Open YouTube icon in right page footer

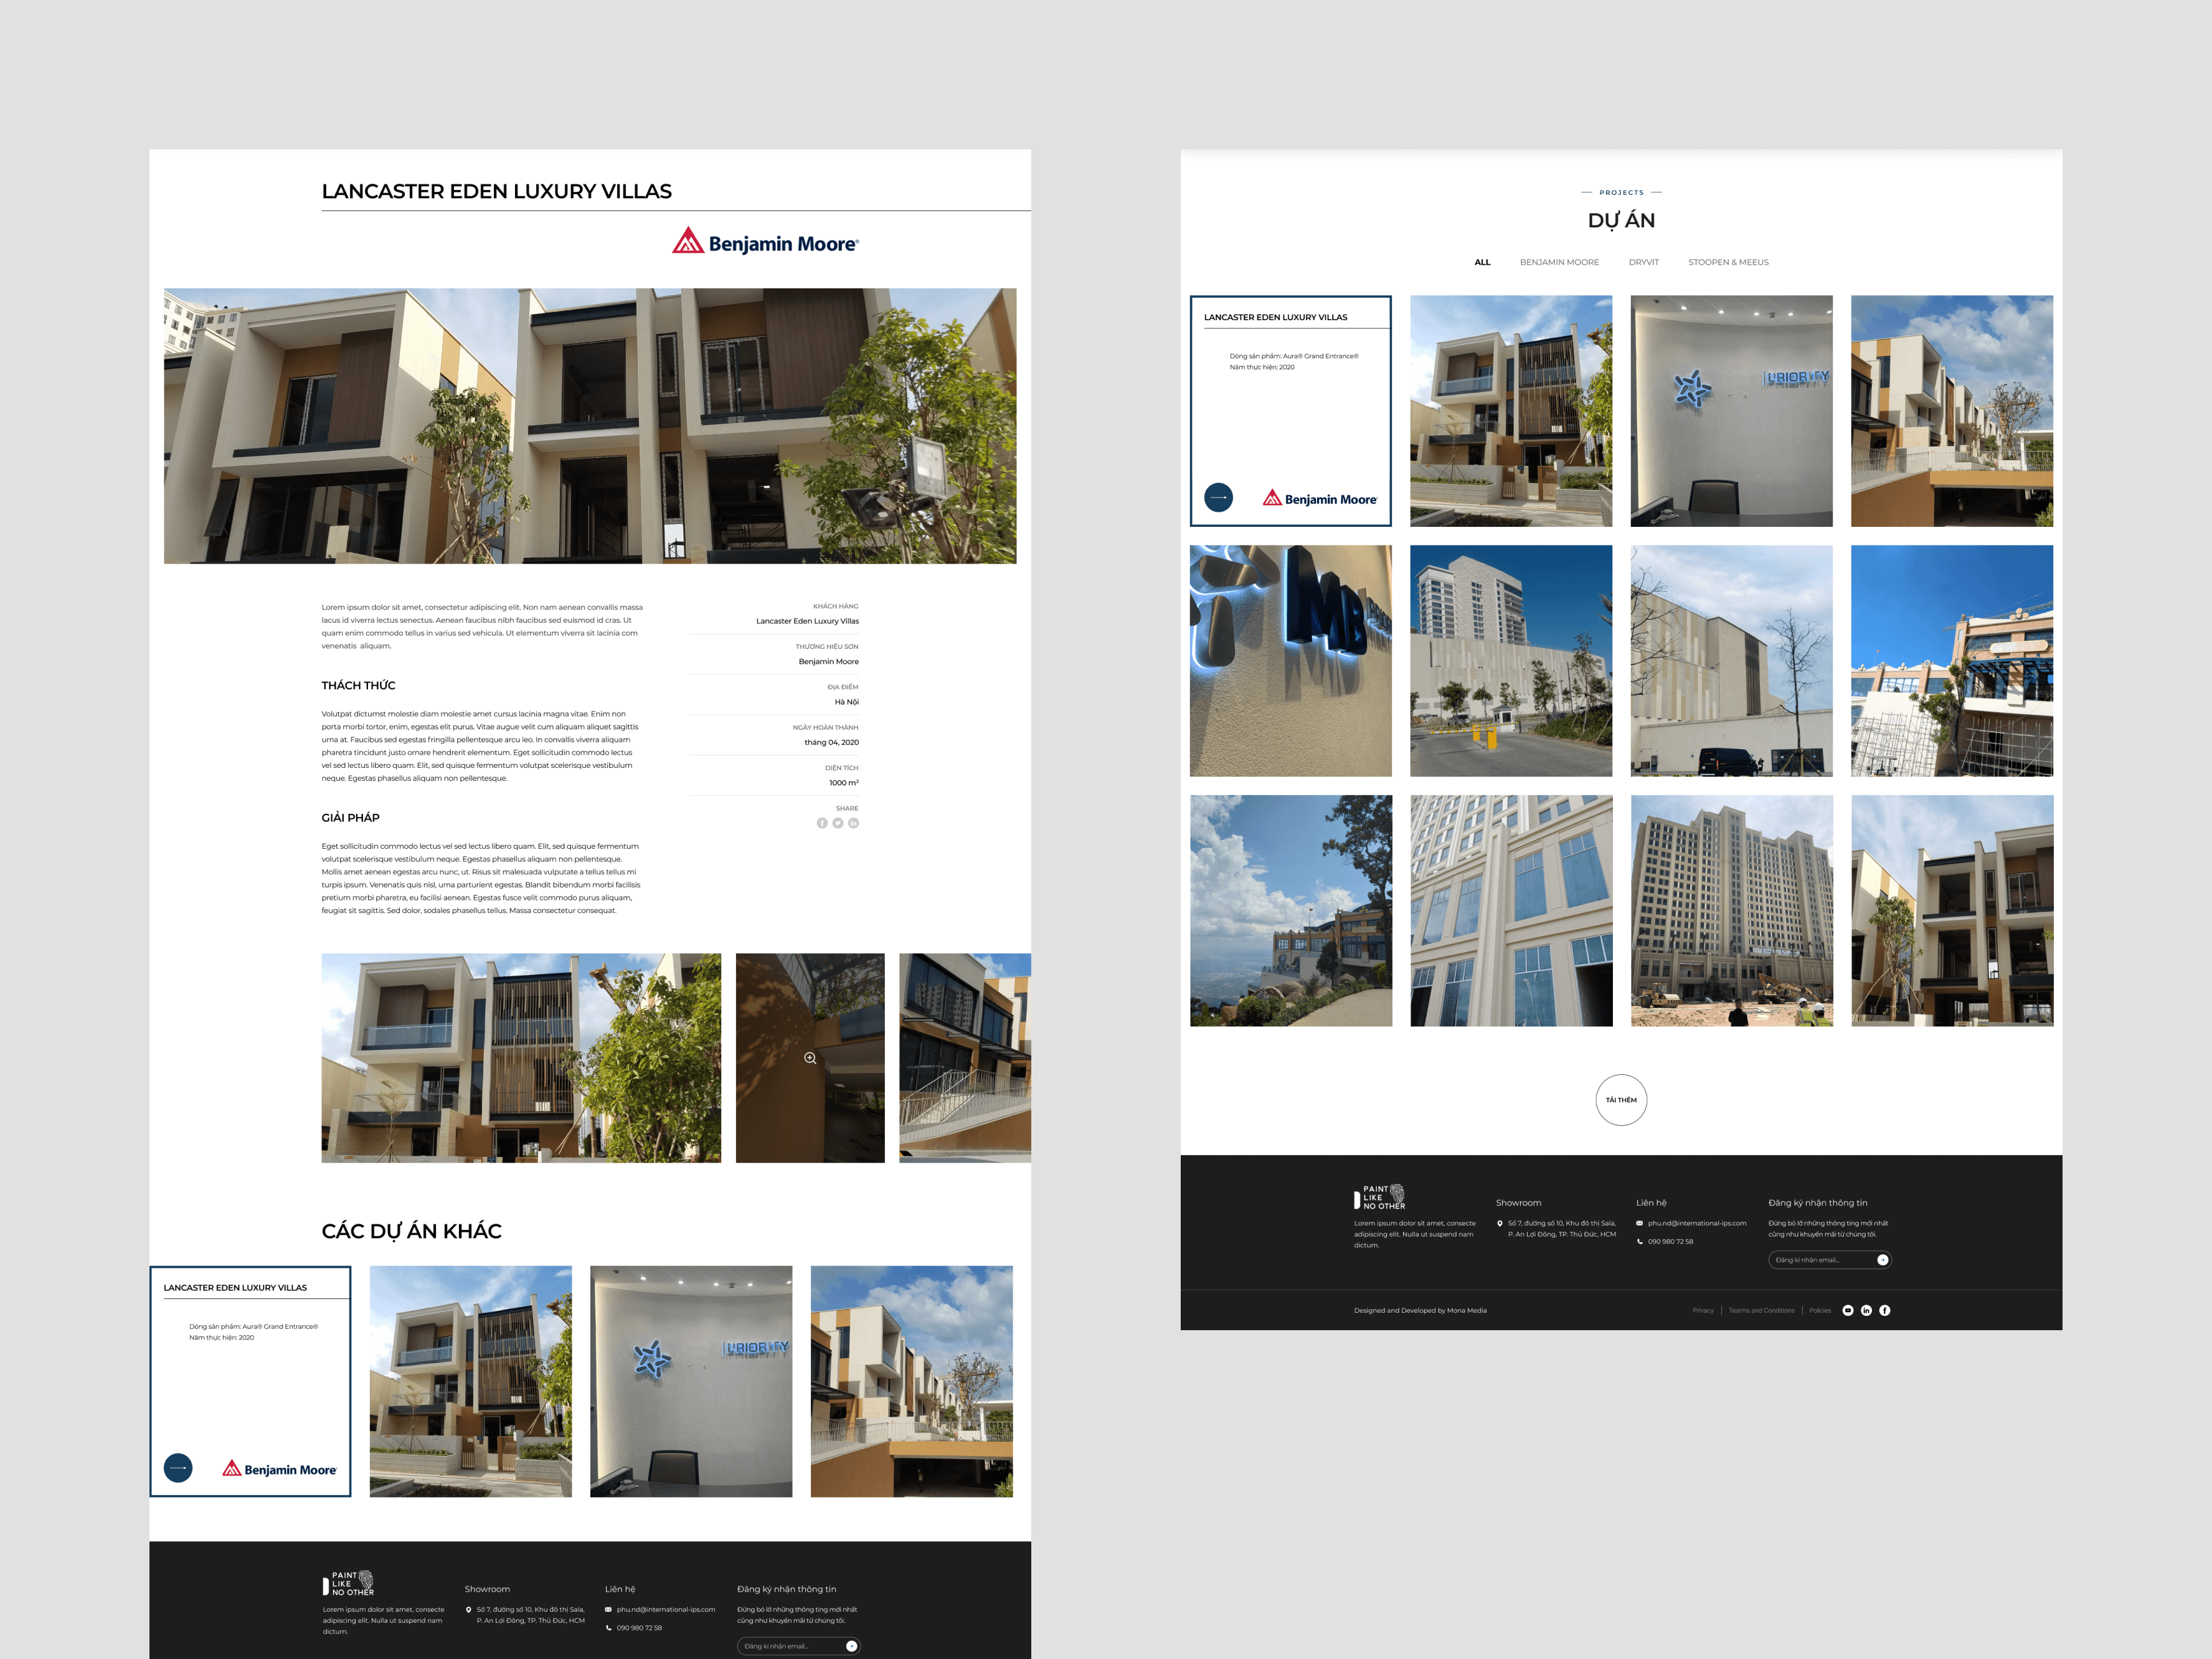(x=1848, y=1310)
